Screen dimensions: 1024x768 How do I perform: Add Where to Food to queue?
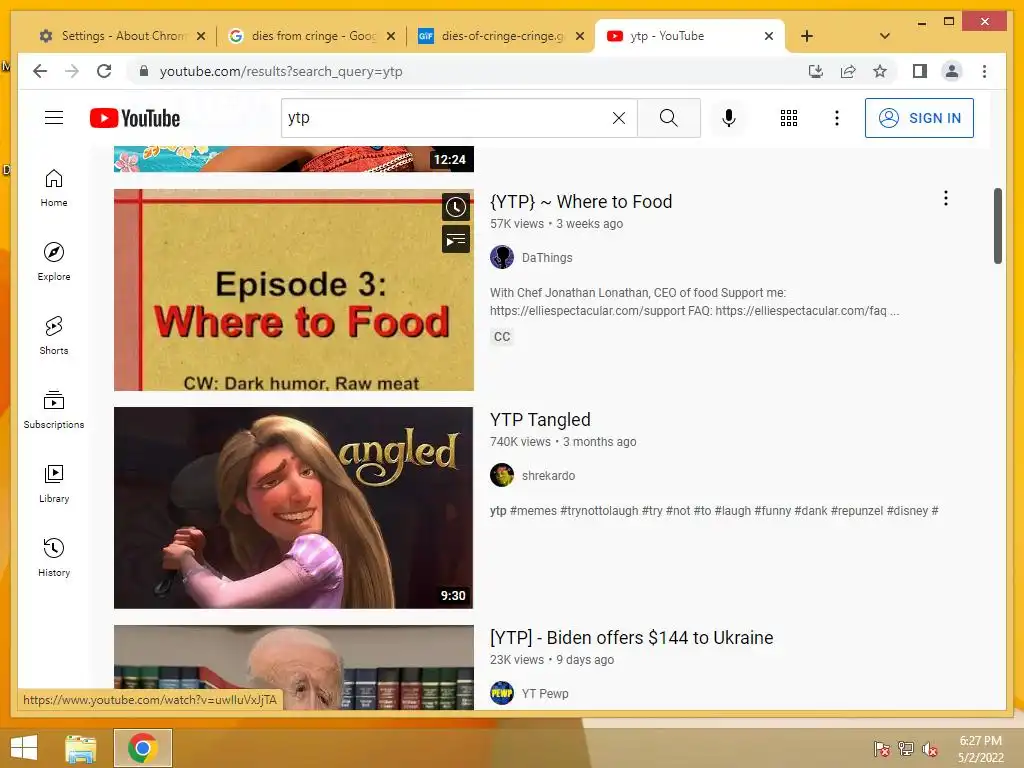[456, 239]
